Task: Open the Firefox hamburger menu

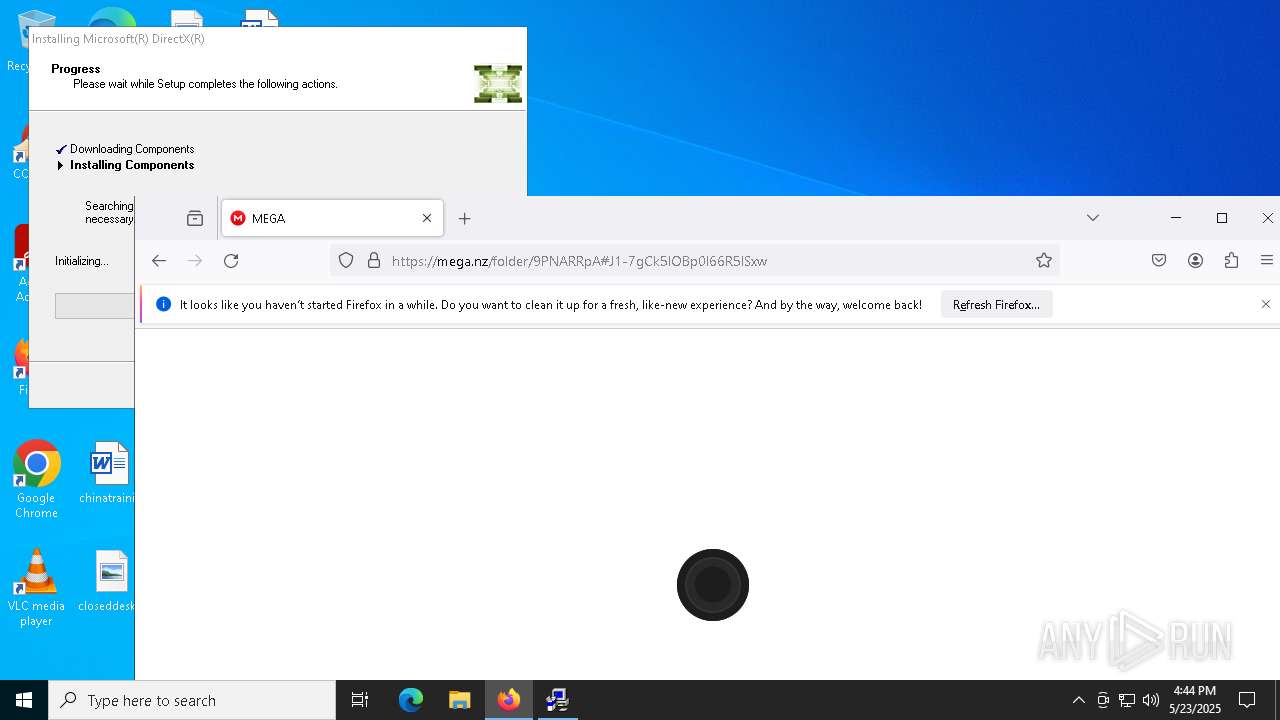Action: tap(1267, 261)
